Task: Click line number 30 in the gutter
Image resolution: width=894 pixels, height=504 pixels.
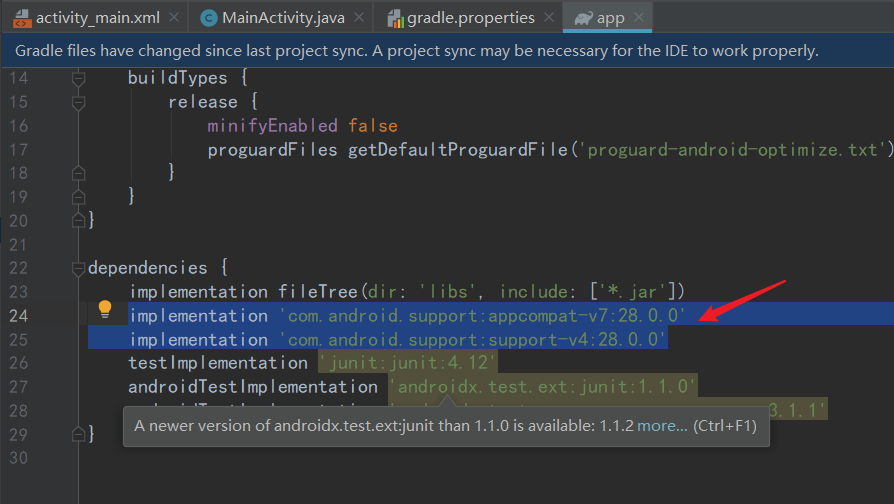Action: pos(19,458)
